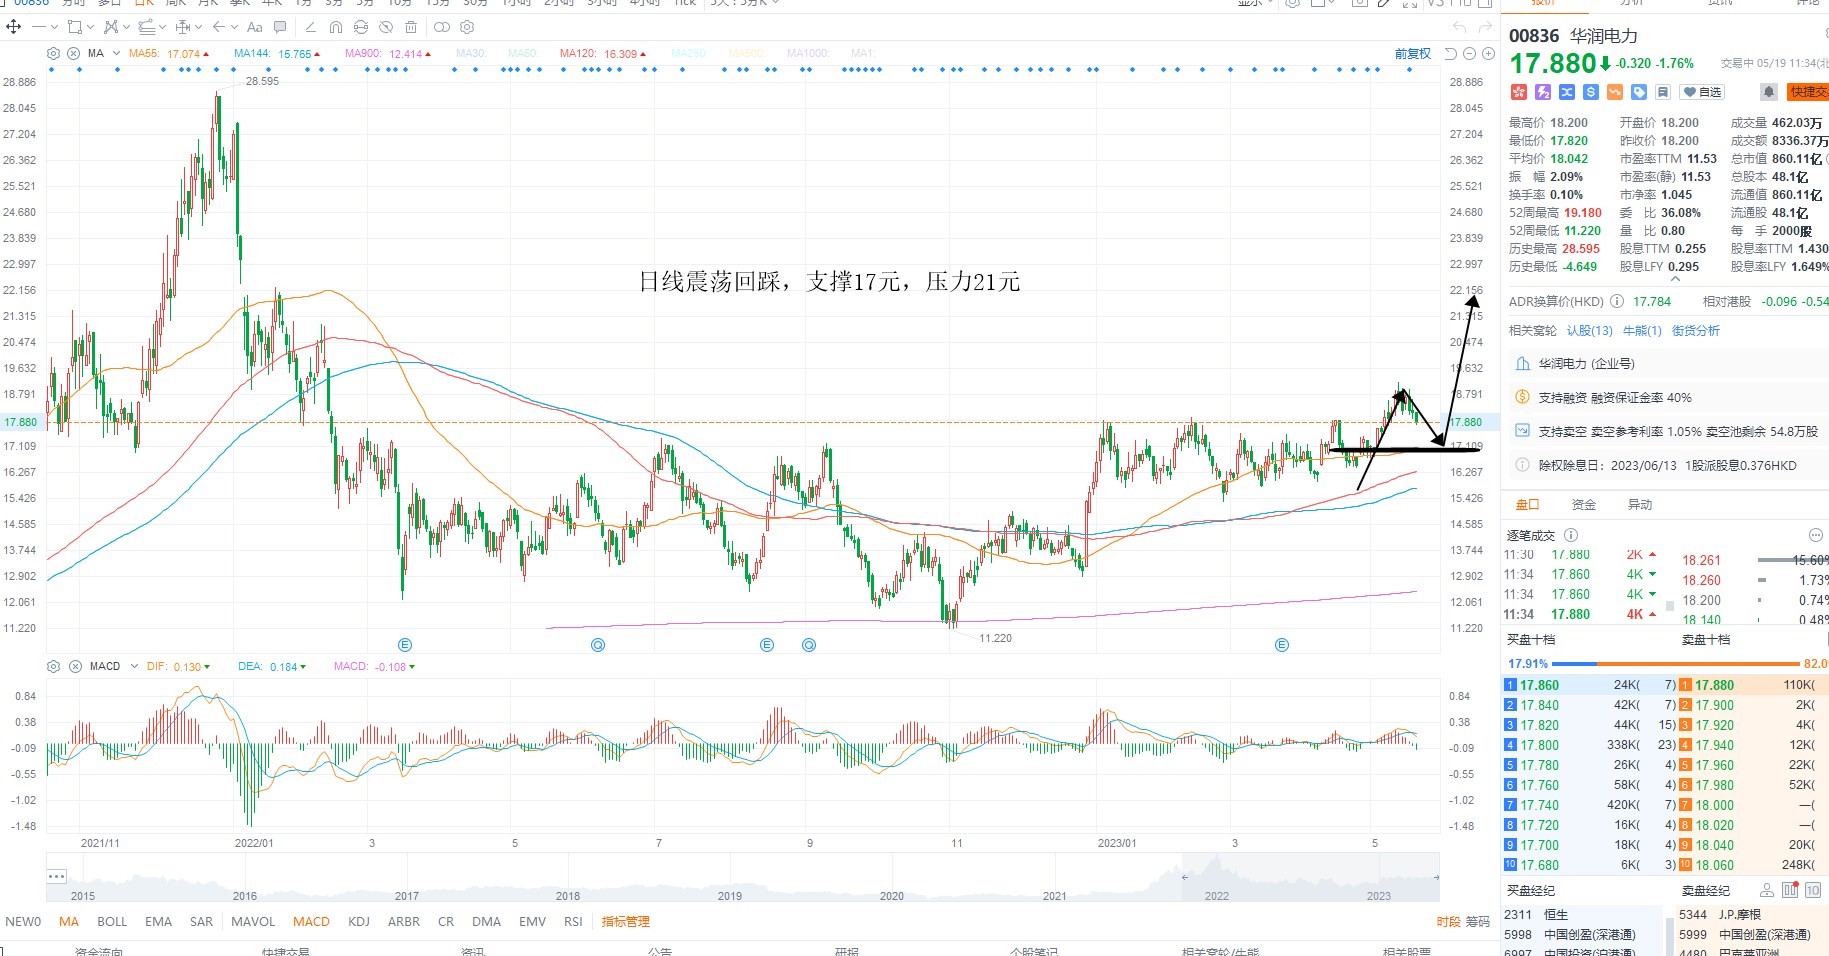Open the 逐笔成交 options ellipsis menu
Viewport: 1829px width, 956px height.
pyautogui.click(x=1816, y=535)
